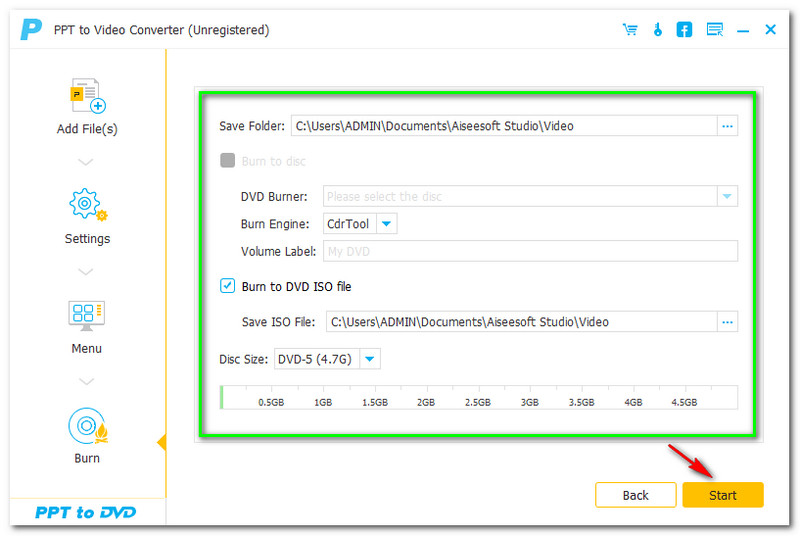Image resolution: width=800 pixels, height=536 pixels.
Task: Click the Volume Label input field
Action: click(x=530, y=251)
